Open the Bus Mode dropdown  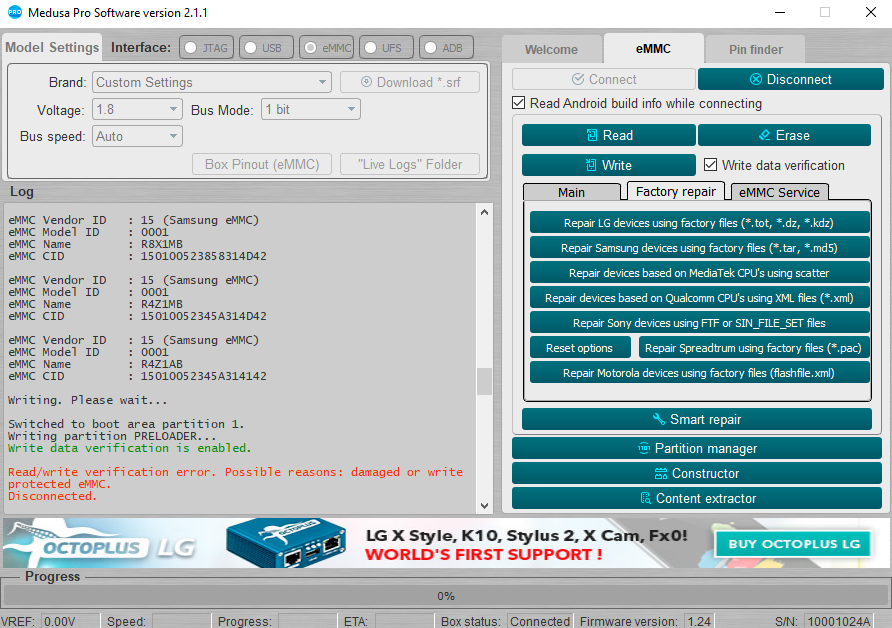(x=311, y=109)
